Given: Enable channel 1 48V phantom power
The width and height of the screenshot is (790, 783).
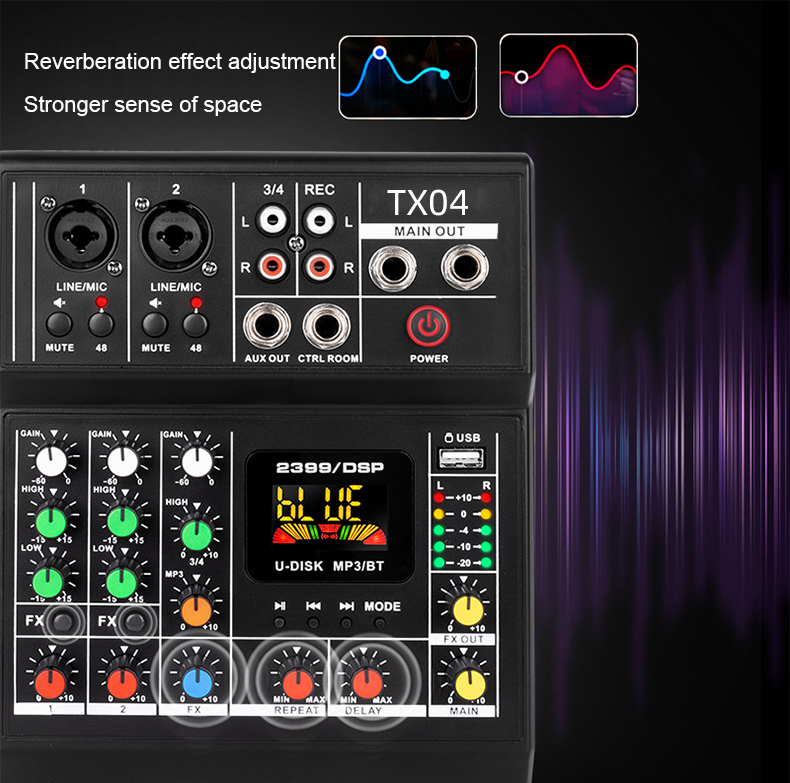Looking at the screenshot, I should [100, 323].
